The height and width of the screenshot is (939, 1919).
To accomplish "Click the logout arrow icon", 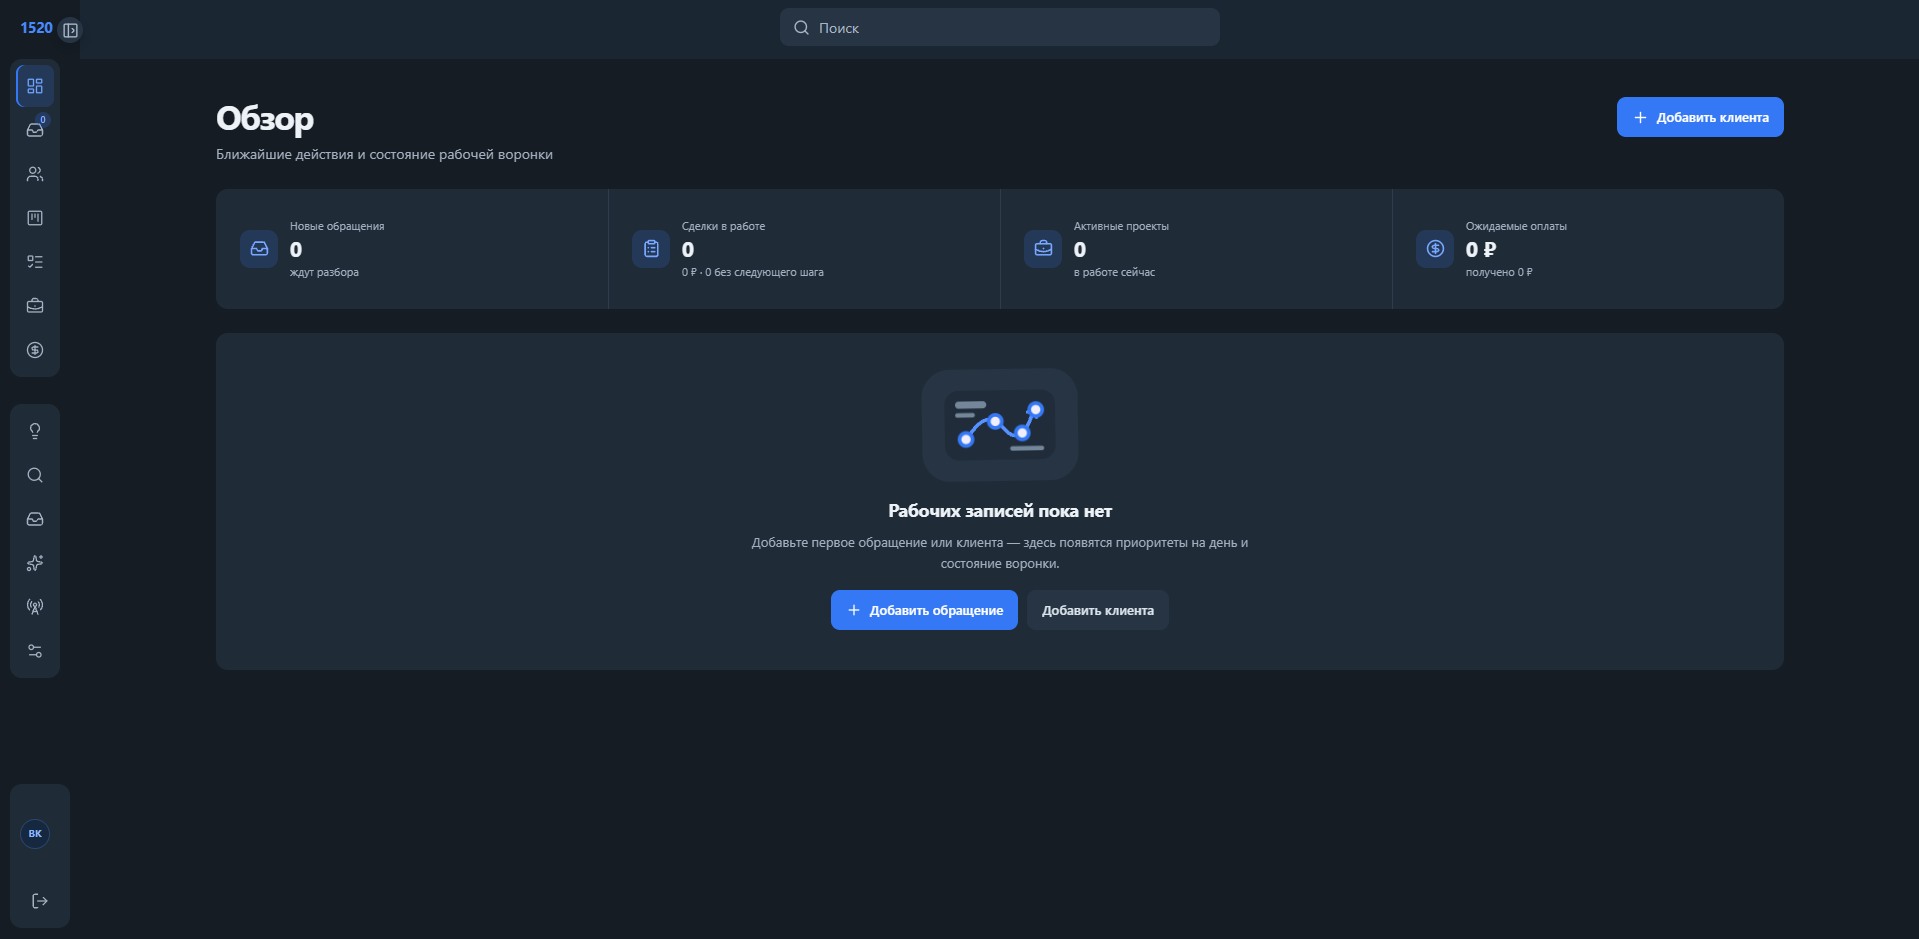I will point(40,901).
